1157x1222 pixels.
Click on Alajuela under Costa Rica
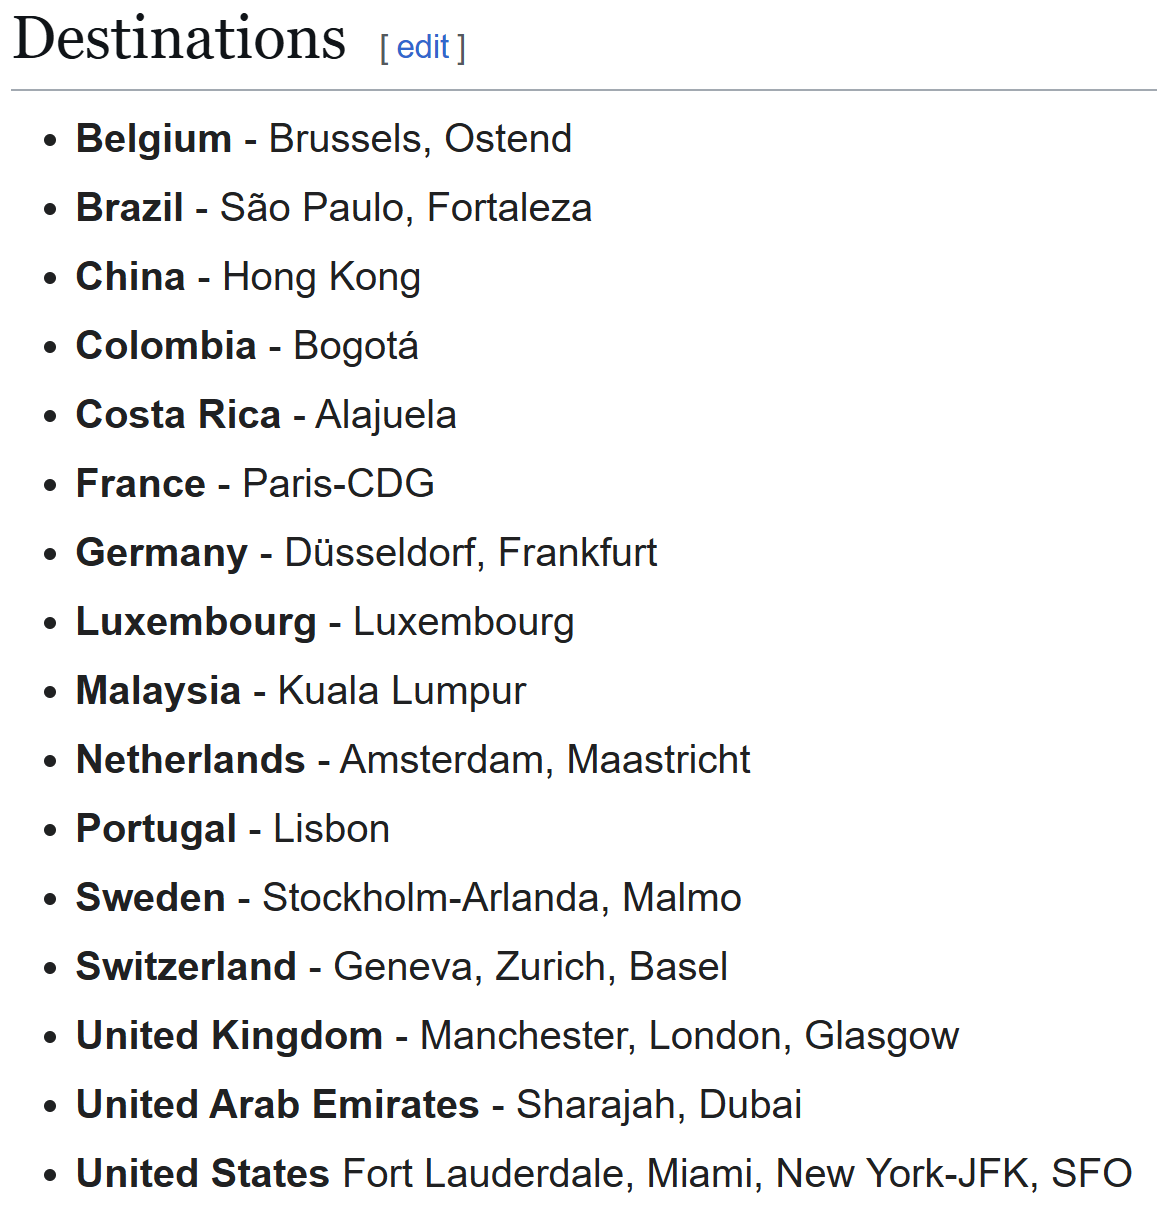[386, 415]
